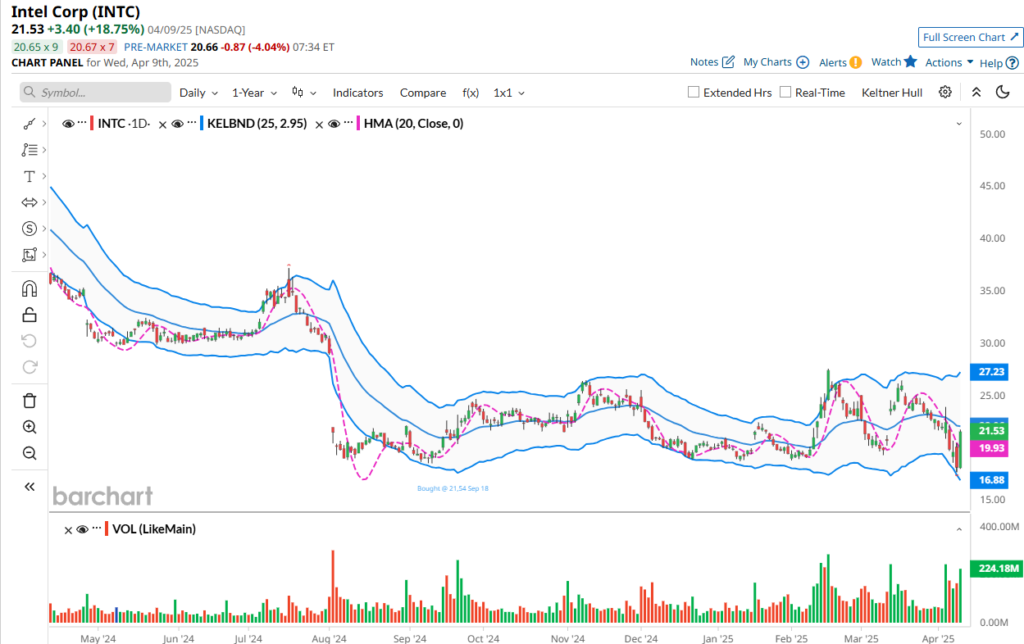This screenshot has width=1024, height=644.
Task: Open the Indicators menu
Action: (358, 92)
